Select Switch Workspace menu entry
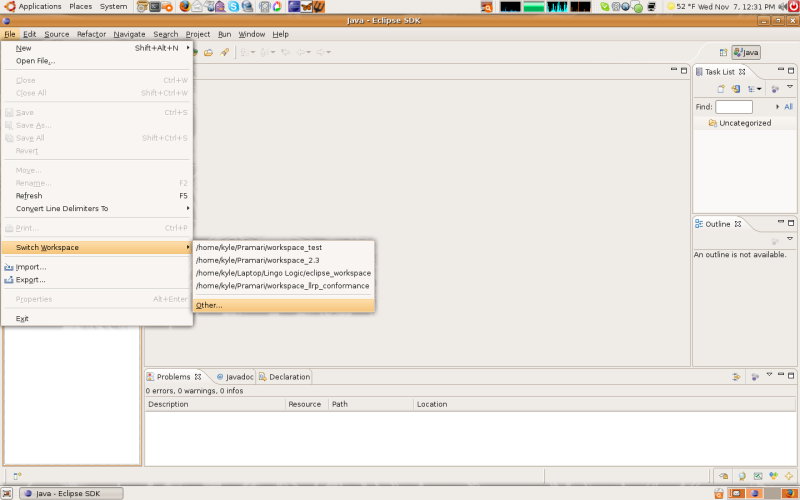800x500 pixels. [x=97, y=247]
